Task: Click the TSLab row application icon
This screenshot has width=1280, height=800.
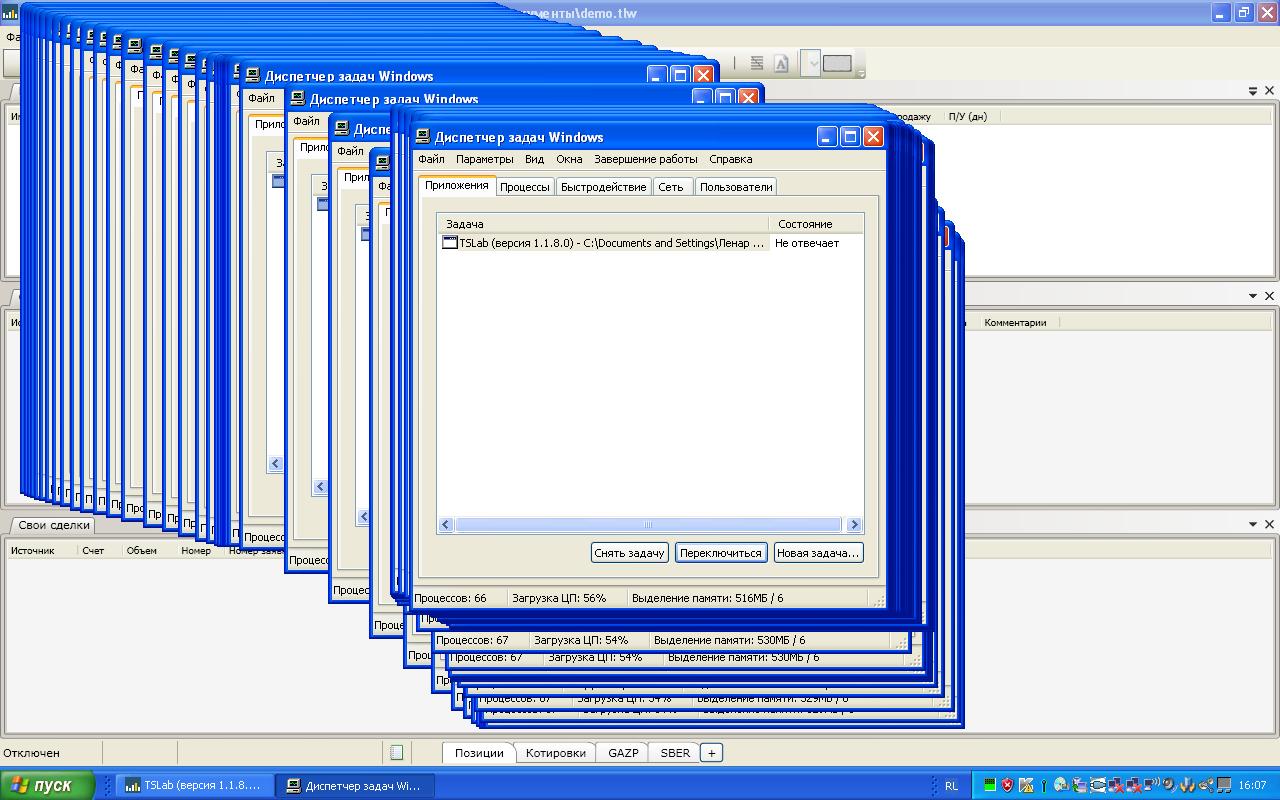Action: 450,243
